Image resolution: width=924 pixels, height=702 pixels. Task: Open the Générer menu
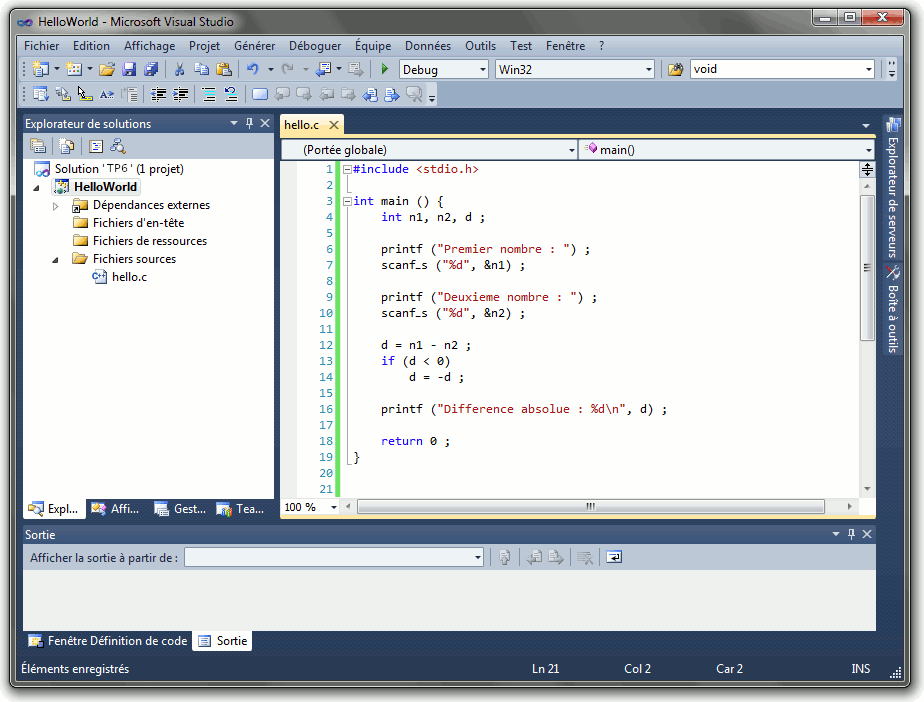[255, 46]
